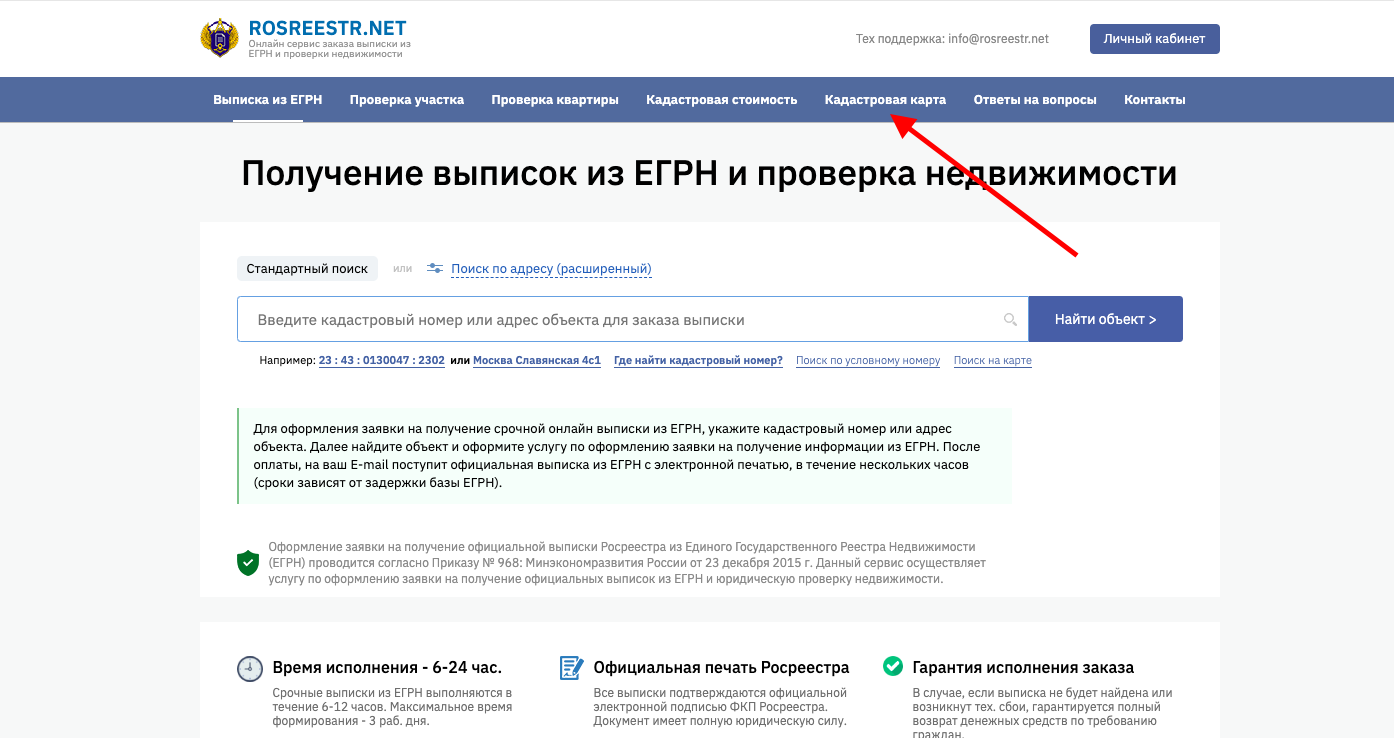Screen dimensions: 1394x738
Task: Click the green shield checkmark icon
Action: tap(248, 562)
